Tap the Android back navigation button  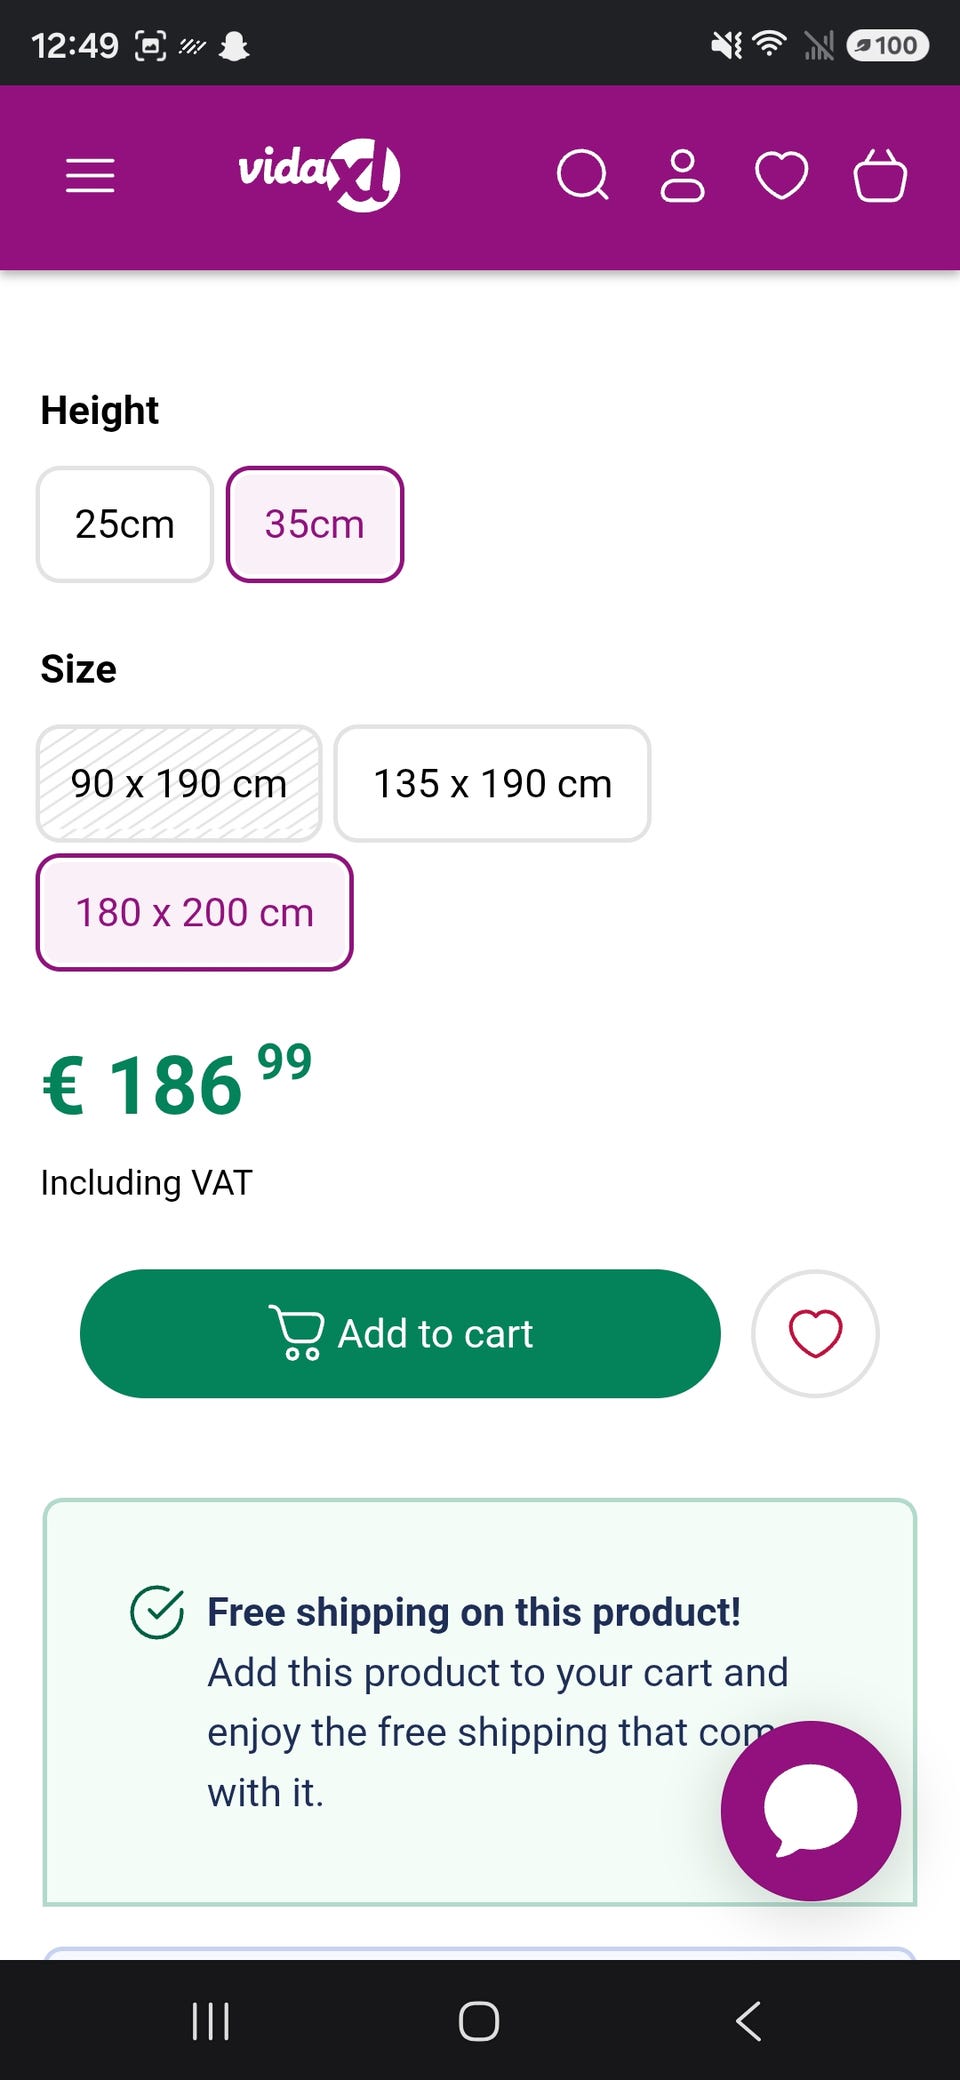[748, 2020]
